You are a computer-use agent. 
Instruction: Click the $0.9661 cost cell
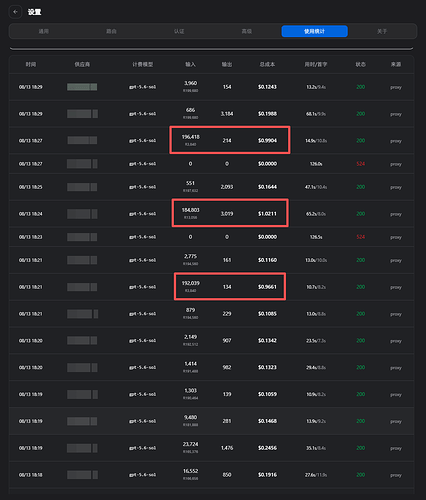click(x=267, y=287)
